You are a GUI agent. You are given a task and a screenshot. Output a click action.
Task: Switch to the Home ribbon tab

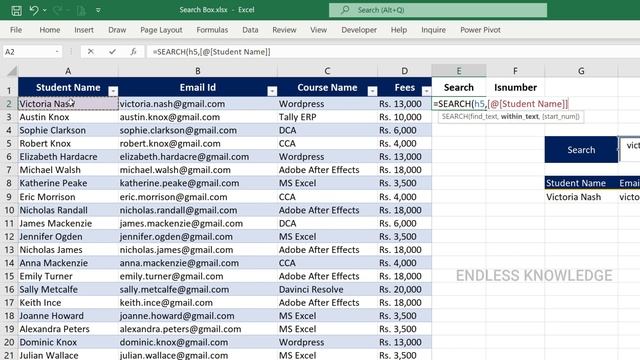pyautogui.click(x=50, y=30)
